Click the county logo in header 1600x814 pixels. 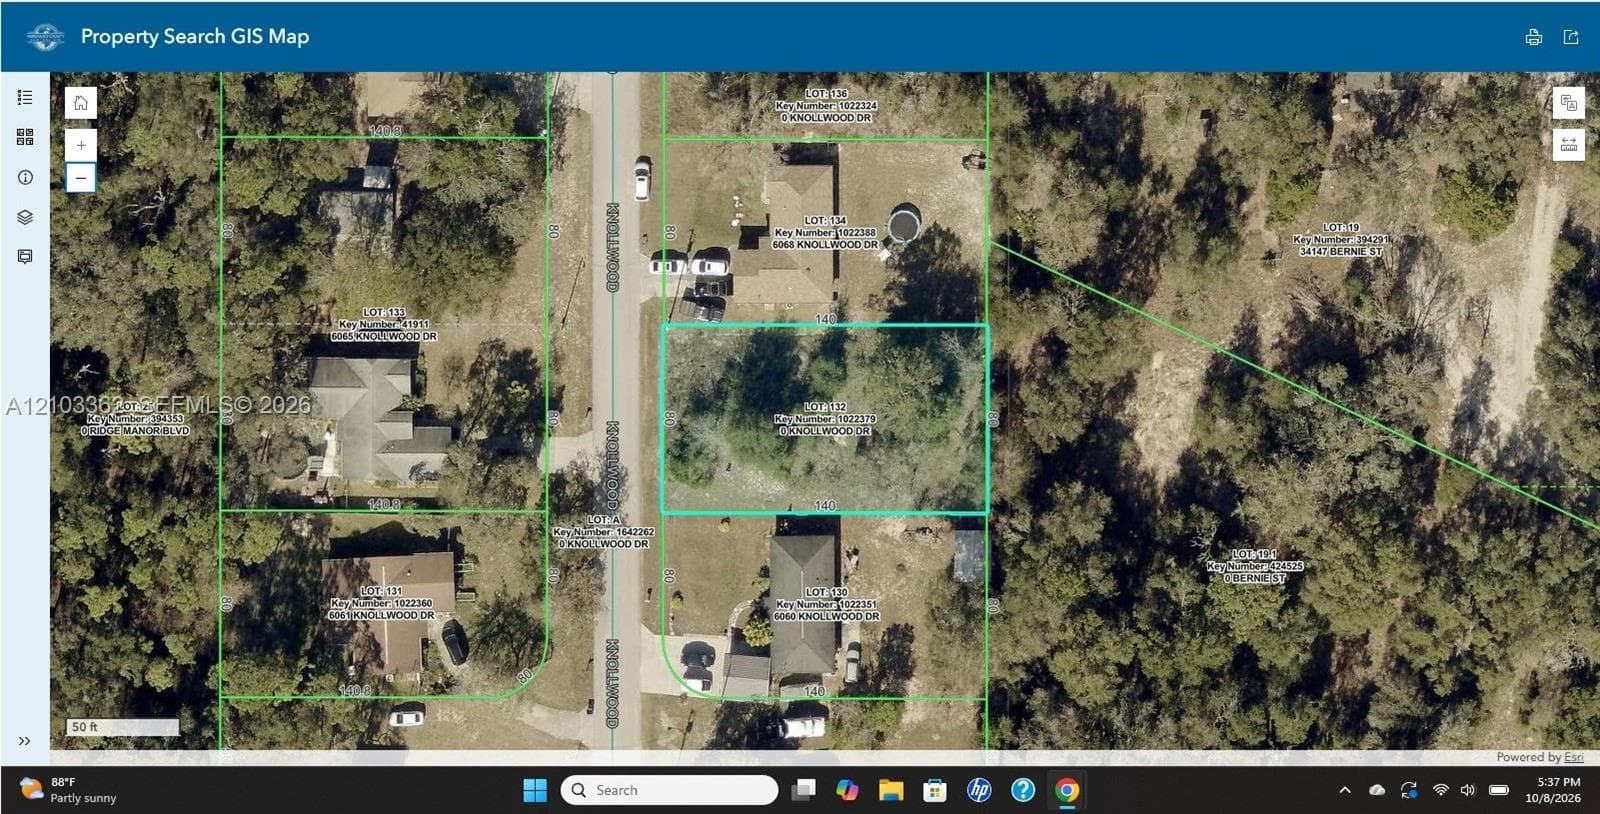[45, 37]
